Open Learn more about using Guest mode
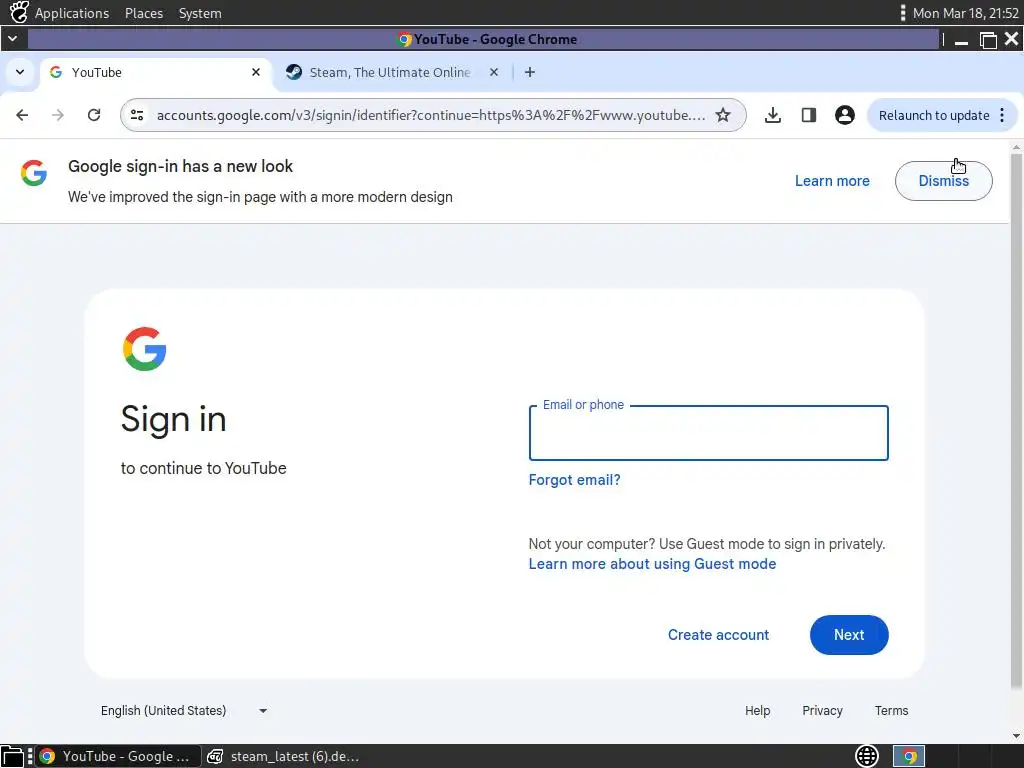 (652, 564)
